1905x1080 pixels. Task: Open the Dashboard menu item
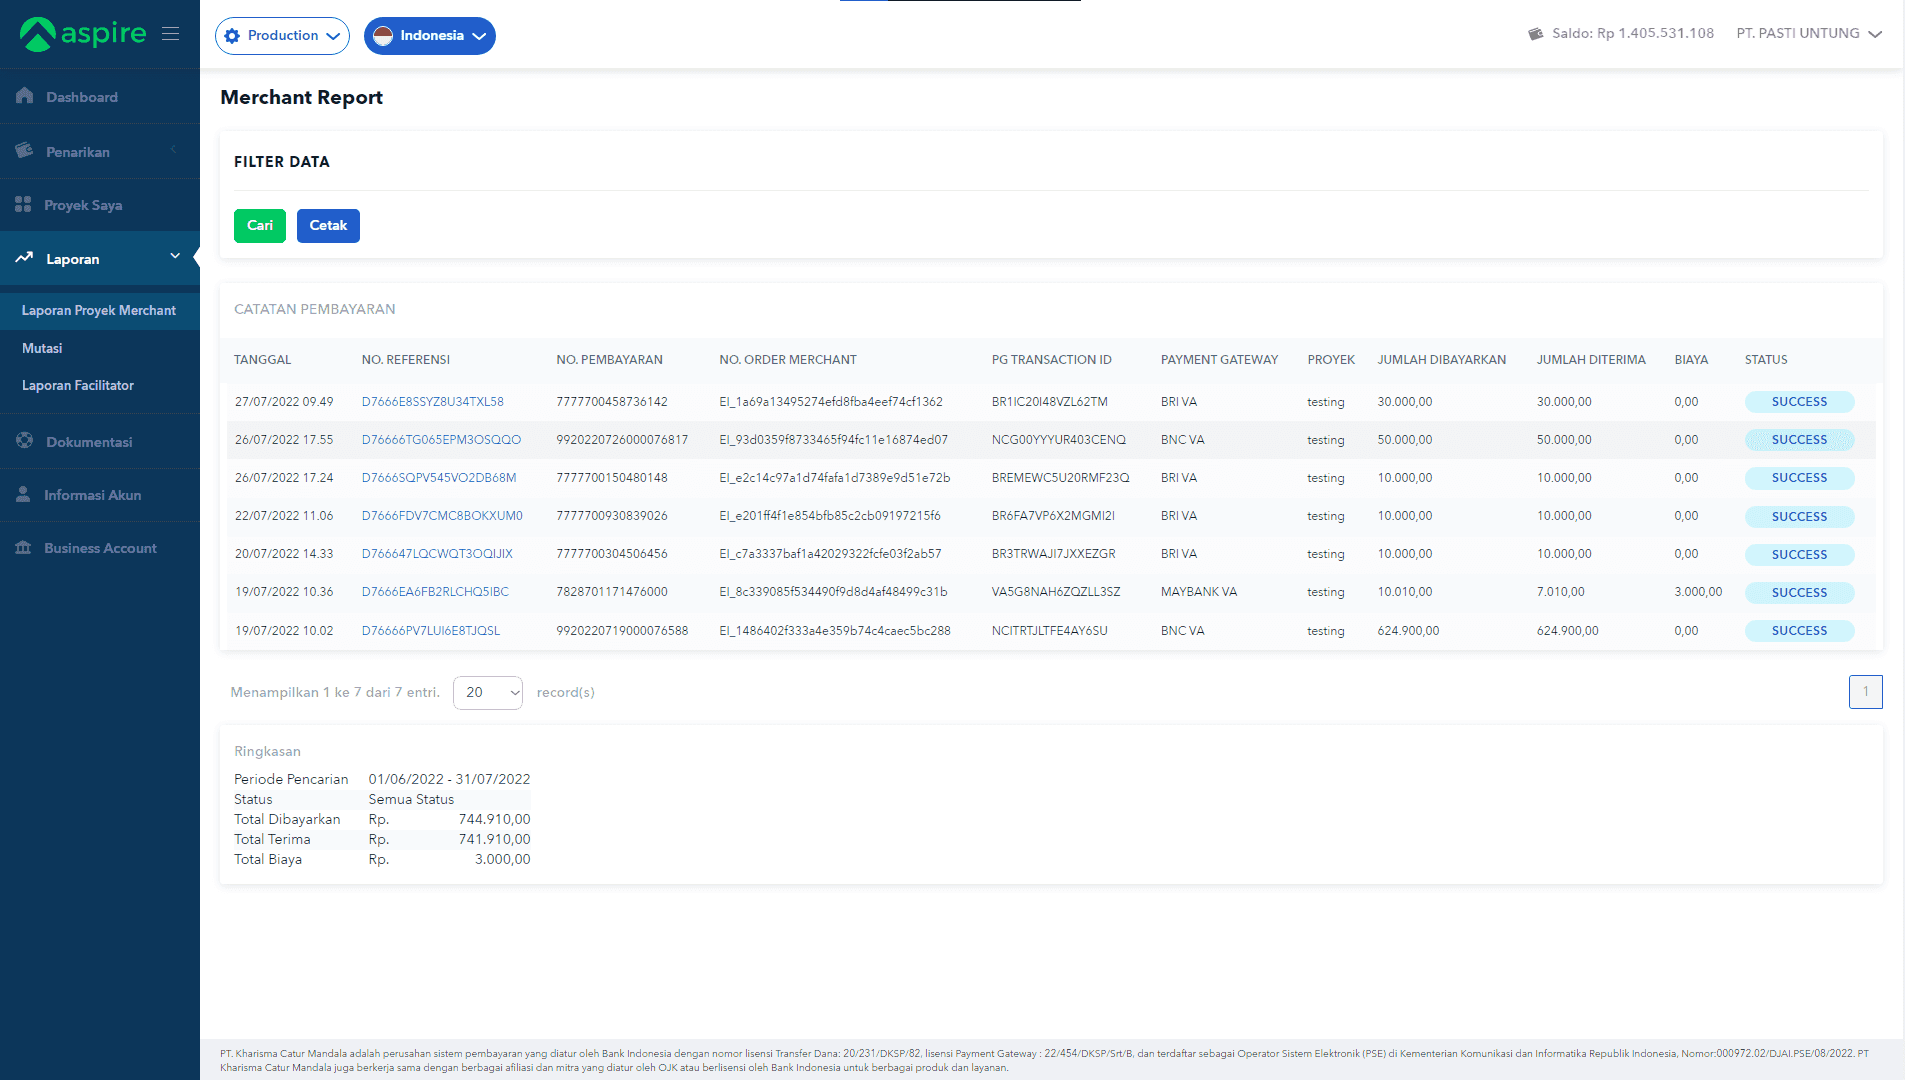[x=100, y=97]
